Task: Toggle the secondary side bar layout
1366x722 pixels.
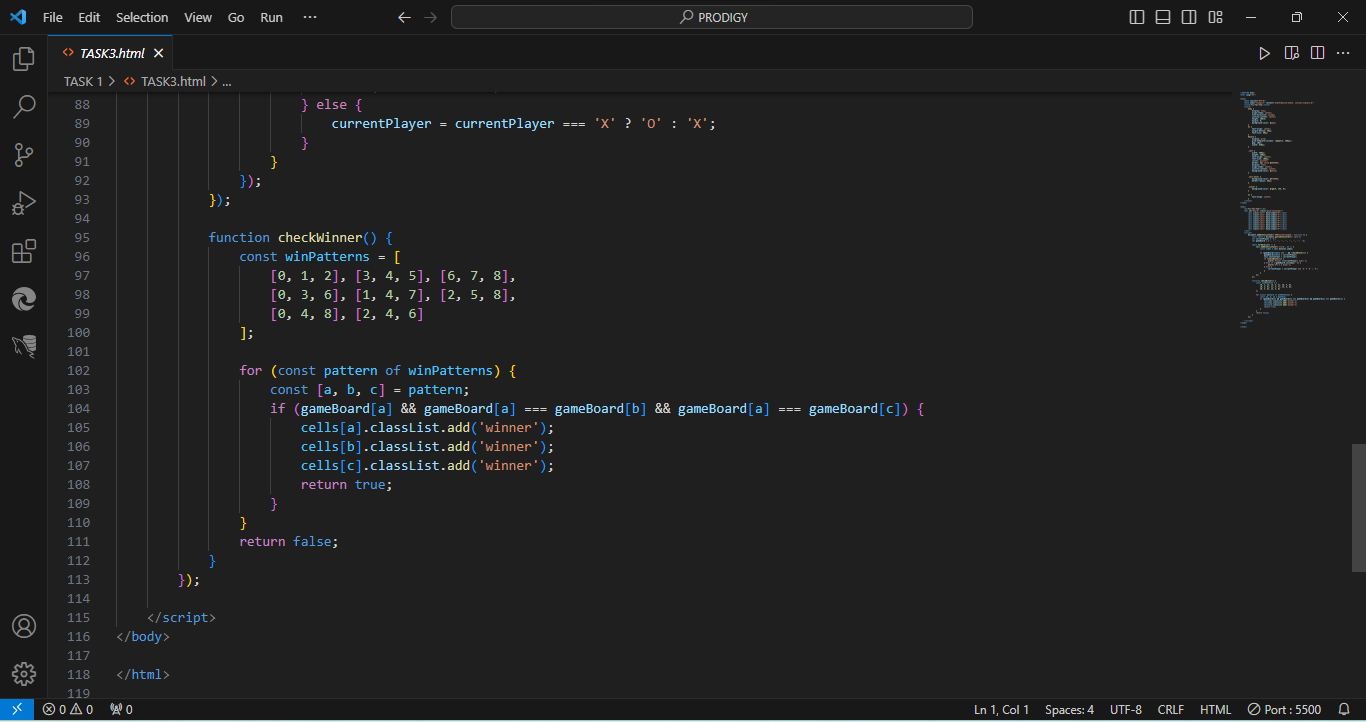Action: pos(1189,17)
